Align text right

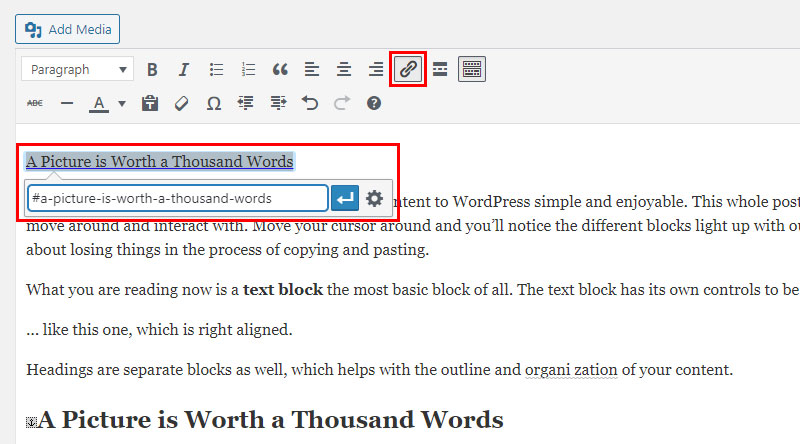(x=376, y=69)
